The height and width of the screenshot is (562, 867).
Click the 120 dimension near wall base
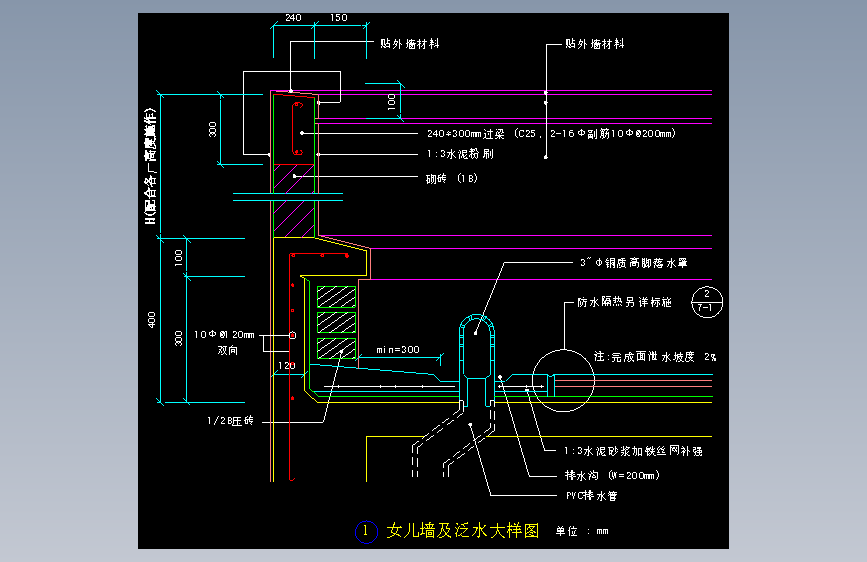(x=286, y=366)
